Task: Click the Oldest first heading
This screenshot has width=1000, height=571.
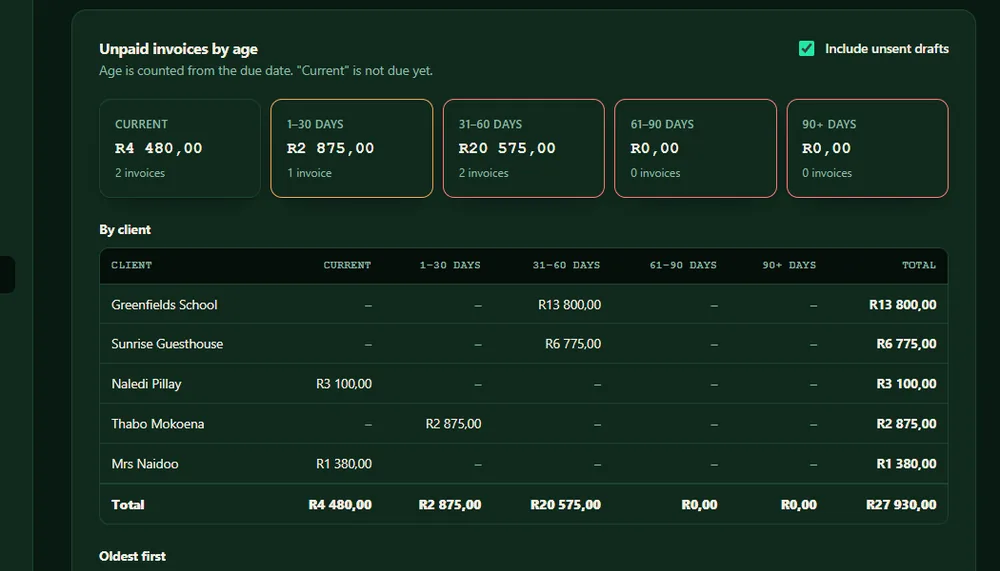Action: [132, 556]
